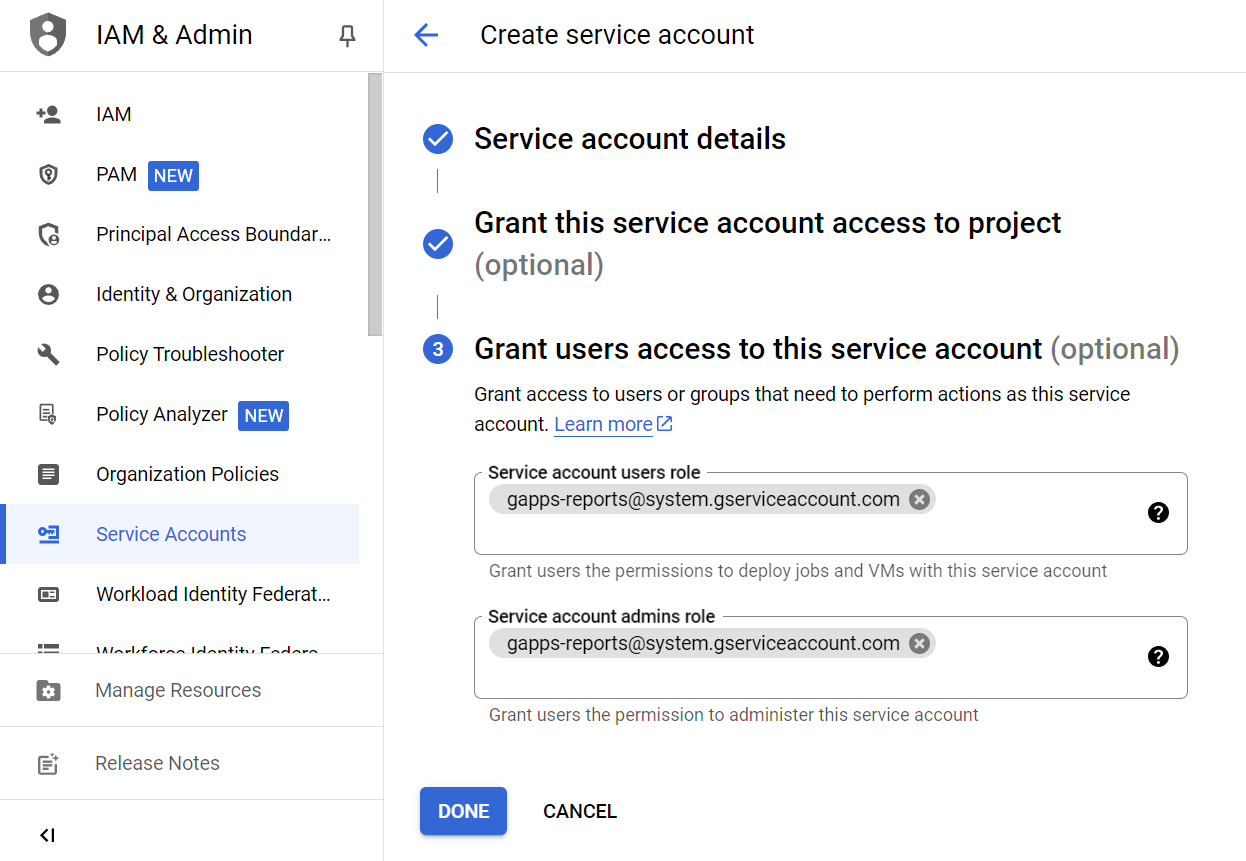Click the Workload Identity Federation icon
The width and height of the screenshot is (1246, 861).
[x=48, y=594]
